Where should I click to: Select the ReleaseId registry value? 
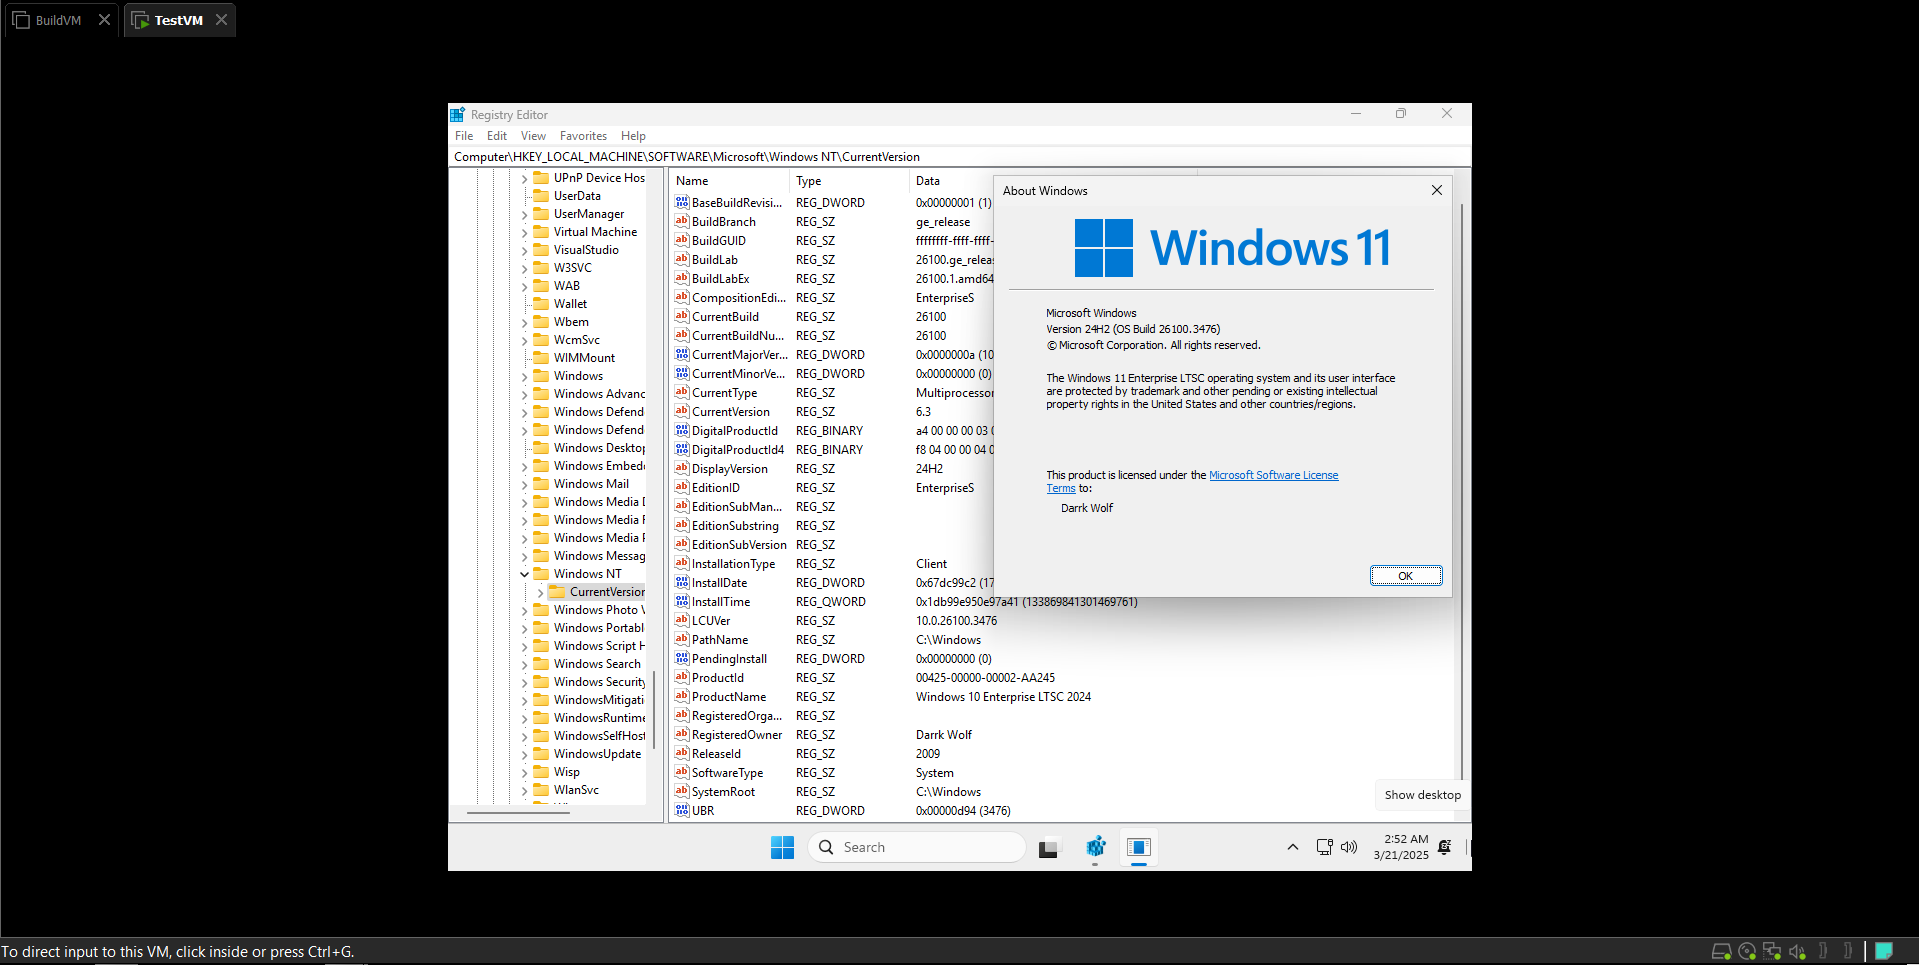[x=716, y=754]
